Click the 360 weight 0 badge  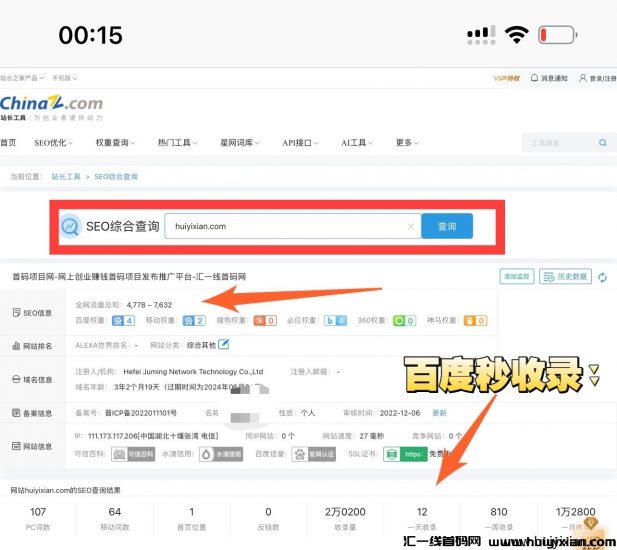405,321
